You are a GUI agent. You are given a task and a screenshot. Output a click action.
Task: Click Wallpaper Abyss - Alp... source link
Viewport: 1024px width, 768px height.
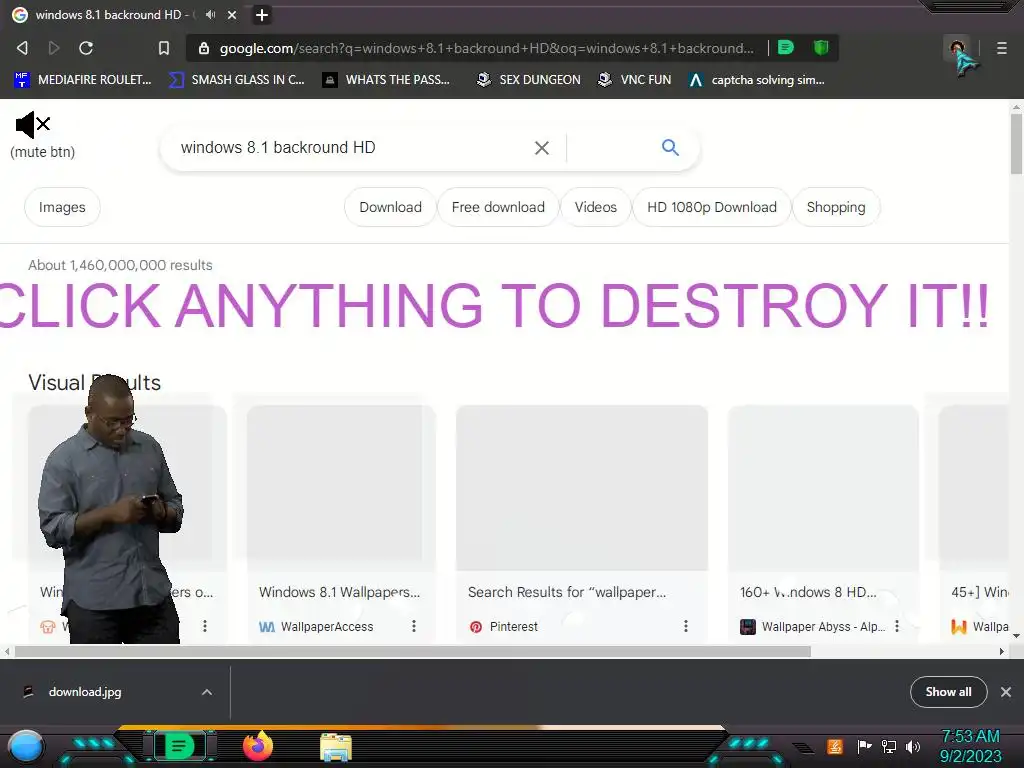tap(813, 627)
